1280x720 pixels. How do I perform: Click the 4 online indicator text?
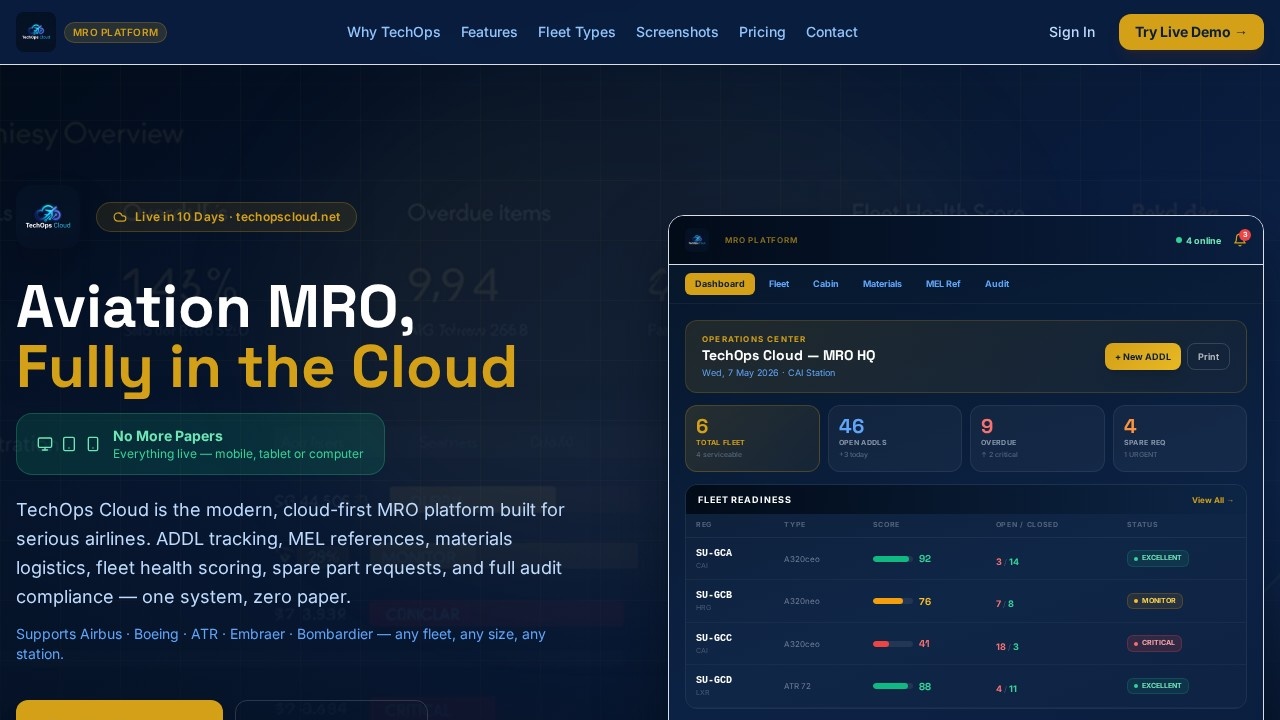pyautogui.click(x=1203, y=240)
